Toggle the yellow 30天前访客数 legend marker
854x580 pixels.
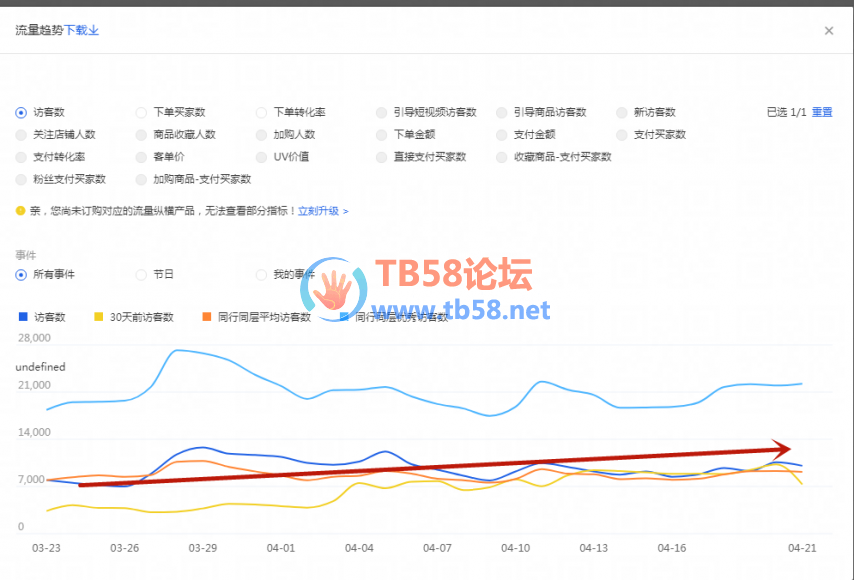pos(98,317)
